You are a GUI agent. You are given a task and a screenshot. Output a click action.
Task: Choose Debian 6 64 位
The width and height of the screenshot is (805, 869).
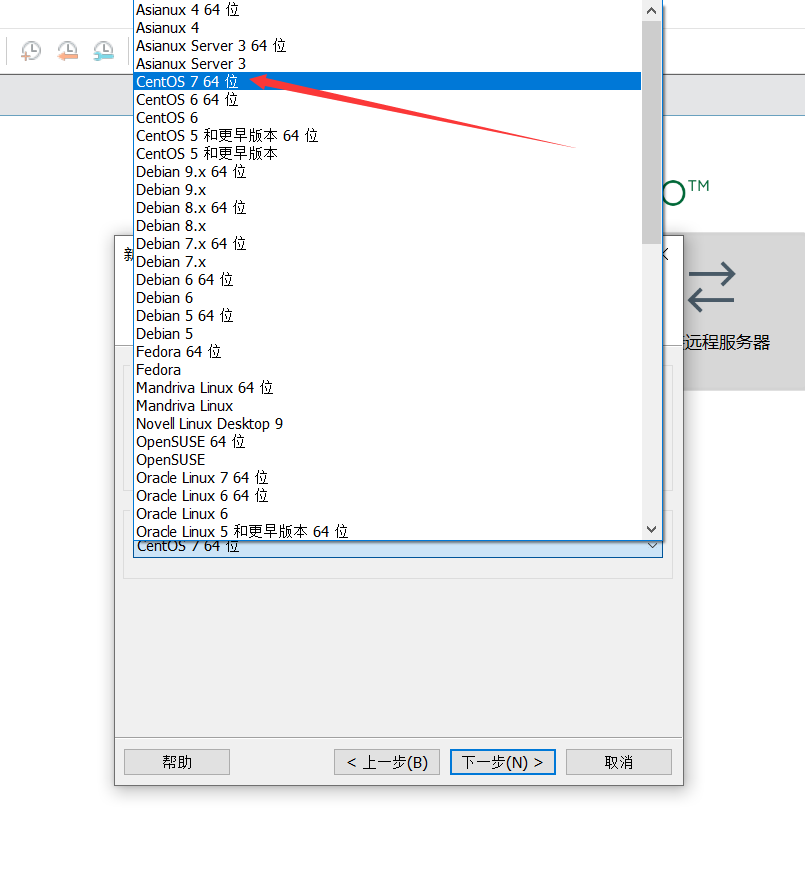pyautogui.click(x=387, y=280)
